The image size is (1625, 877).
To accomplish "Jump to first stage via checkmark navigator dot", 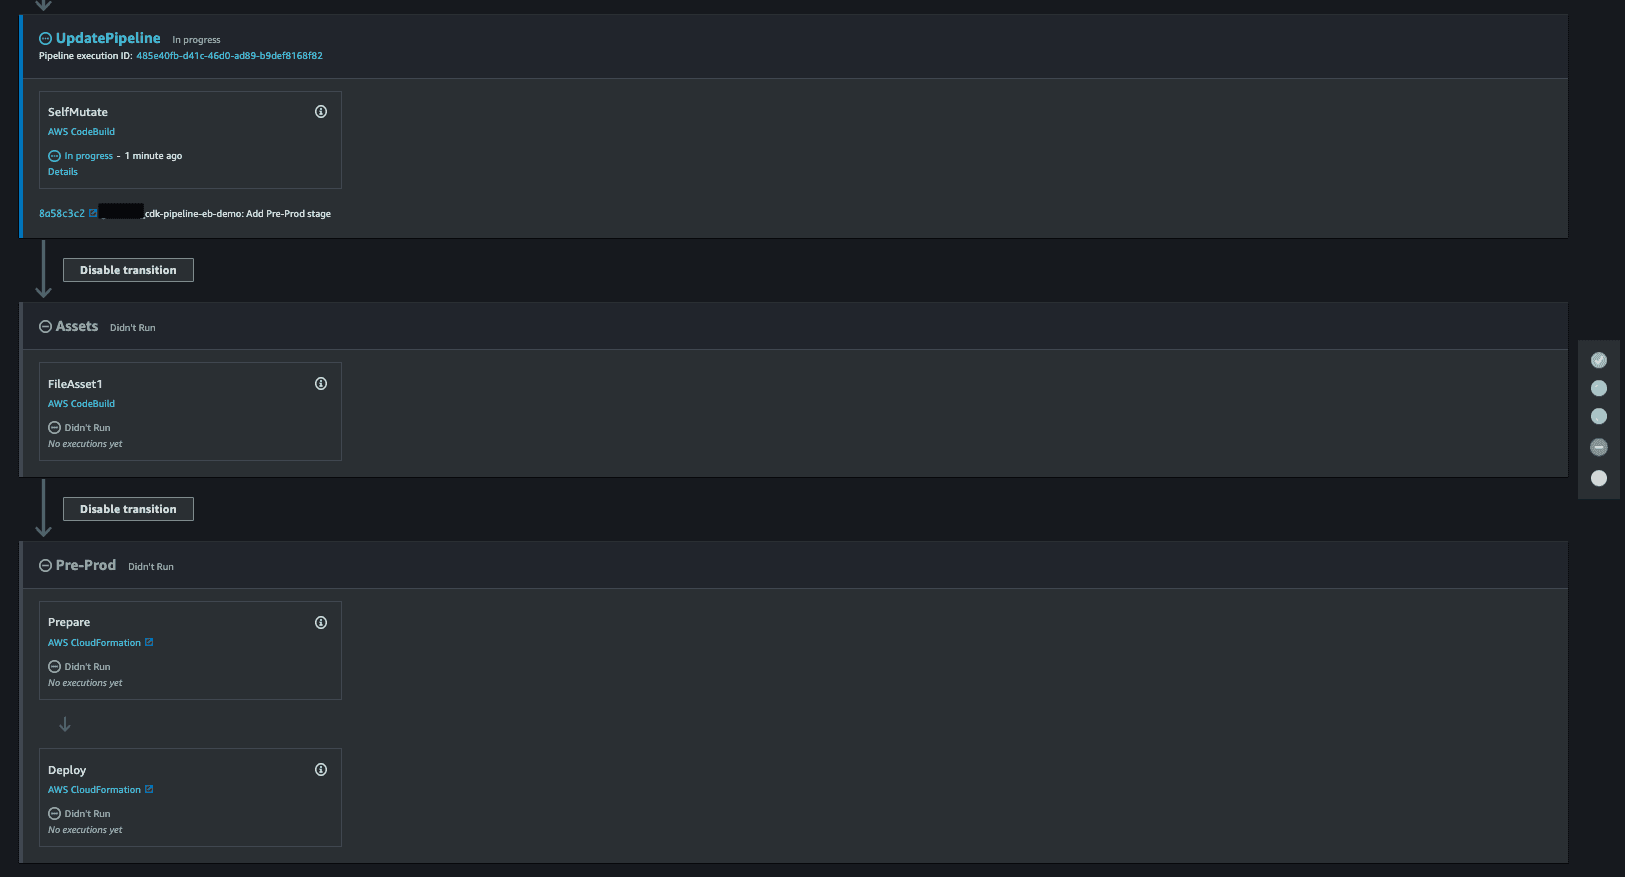I will (x=1599, y=360).
